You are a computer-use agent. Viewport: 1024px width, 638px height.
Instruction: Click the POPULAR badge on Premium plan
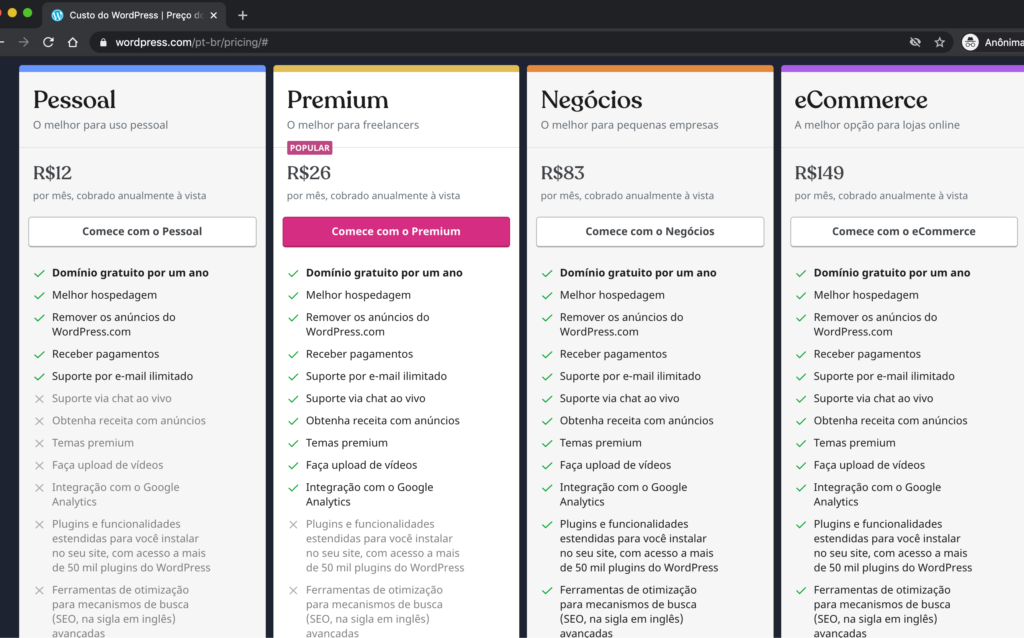tap(309, 148)
